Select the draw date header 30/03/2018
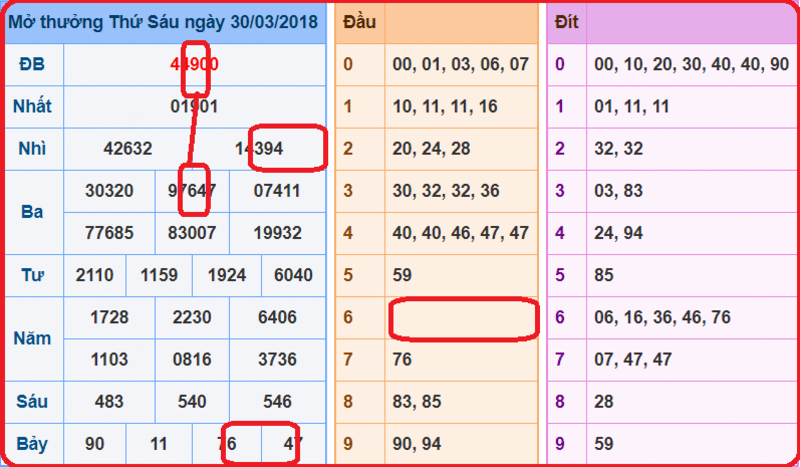Viewport: 800px width, 467px height. (x=274, y=22)
